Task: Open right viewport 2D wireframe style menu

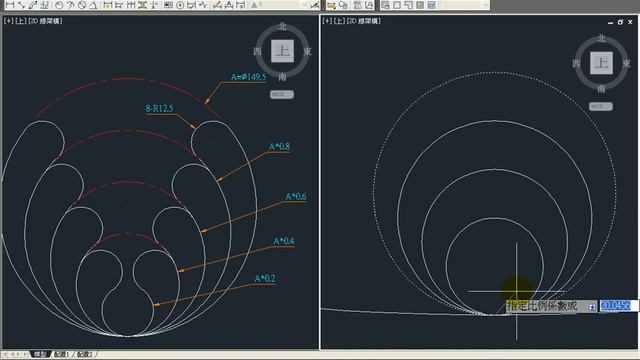Action: pos(363,21)
